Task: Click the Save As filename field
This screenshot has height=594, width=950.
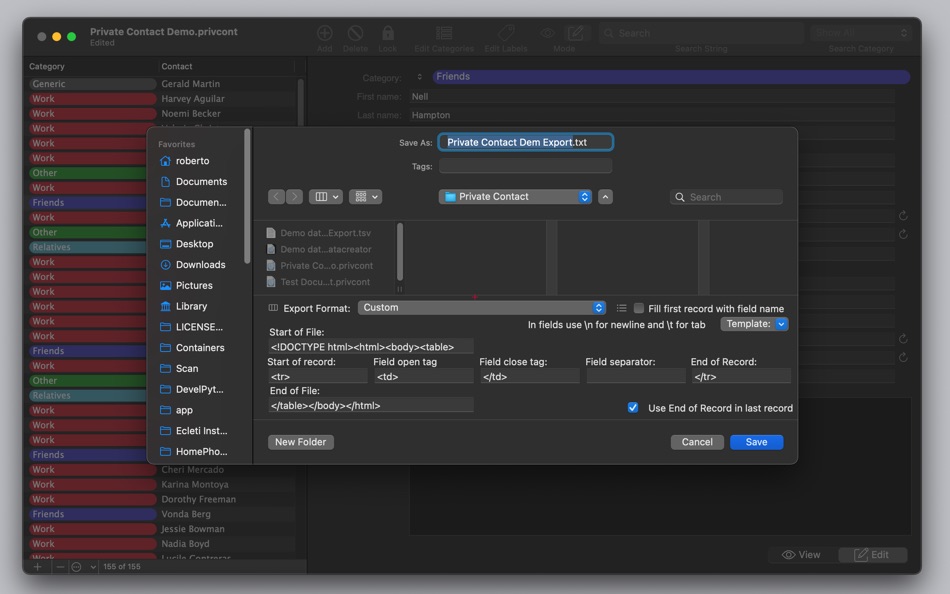Action: point(526,142)
